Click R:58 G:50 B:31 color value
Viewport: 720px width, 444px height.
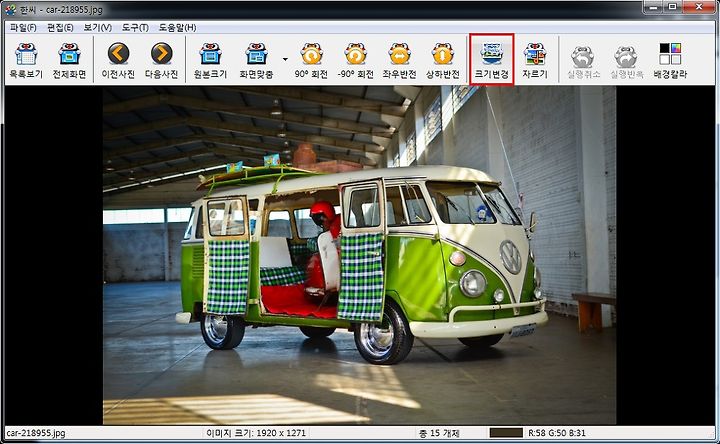[557, 433]
